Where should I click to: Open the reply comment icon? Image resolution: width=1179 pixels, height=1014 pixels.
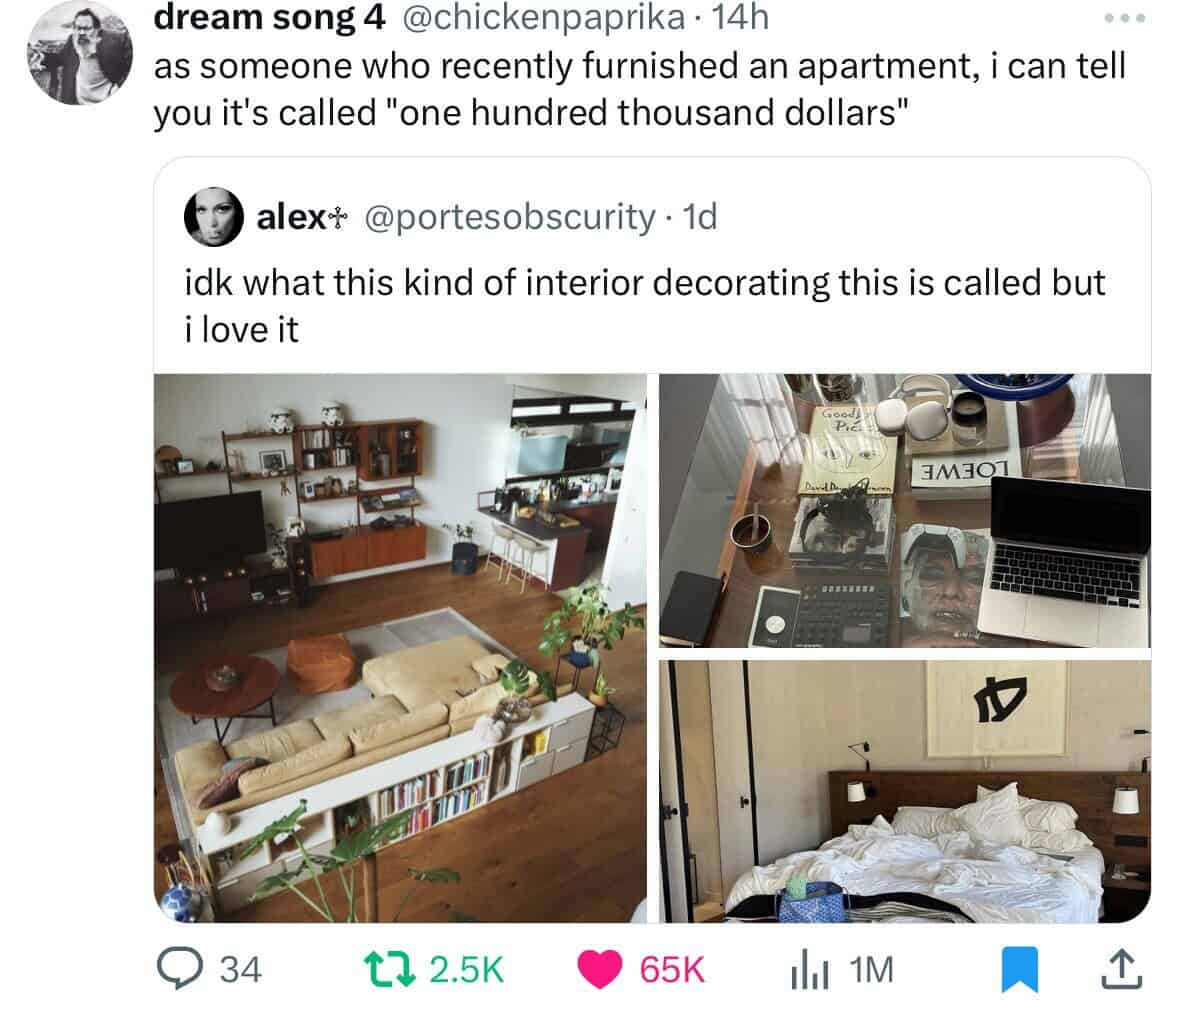pos(179,970)
